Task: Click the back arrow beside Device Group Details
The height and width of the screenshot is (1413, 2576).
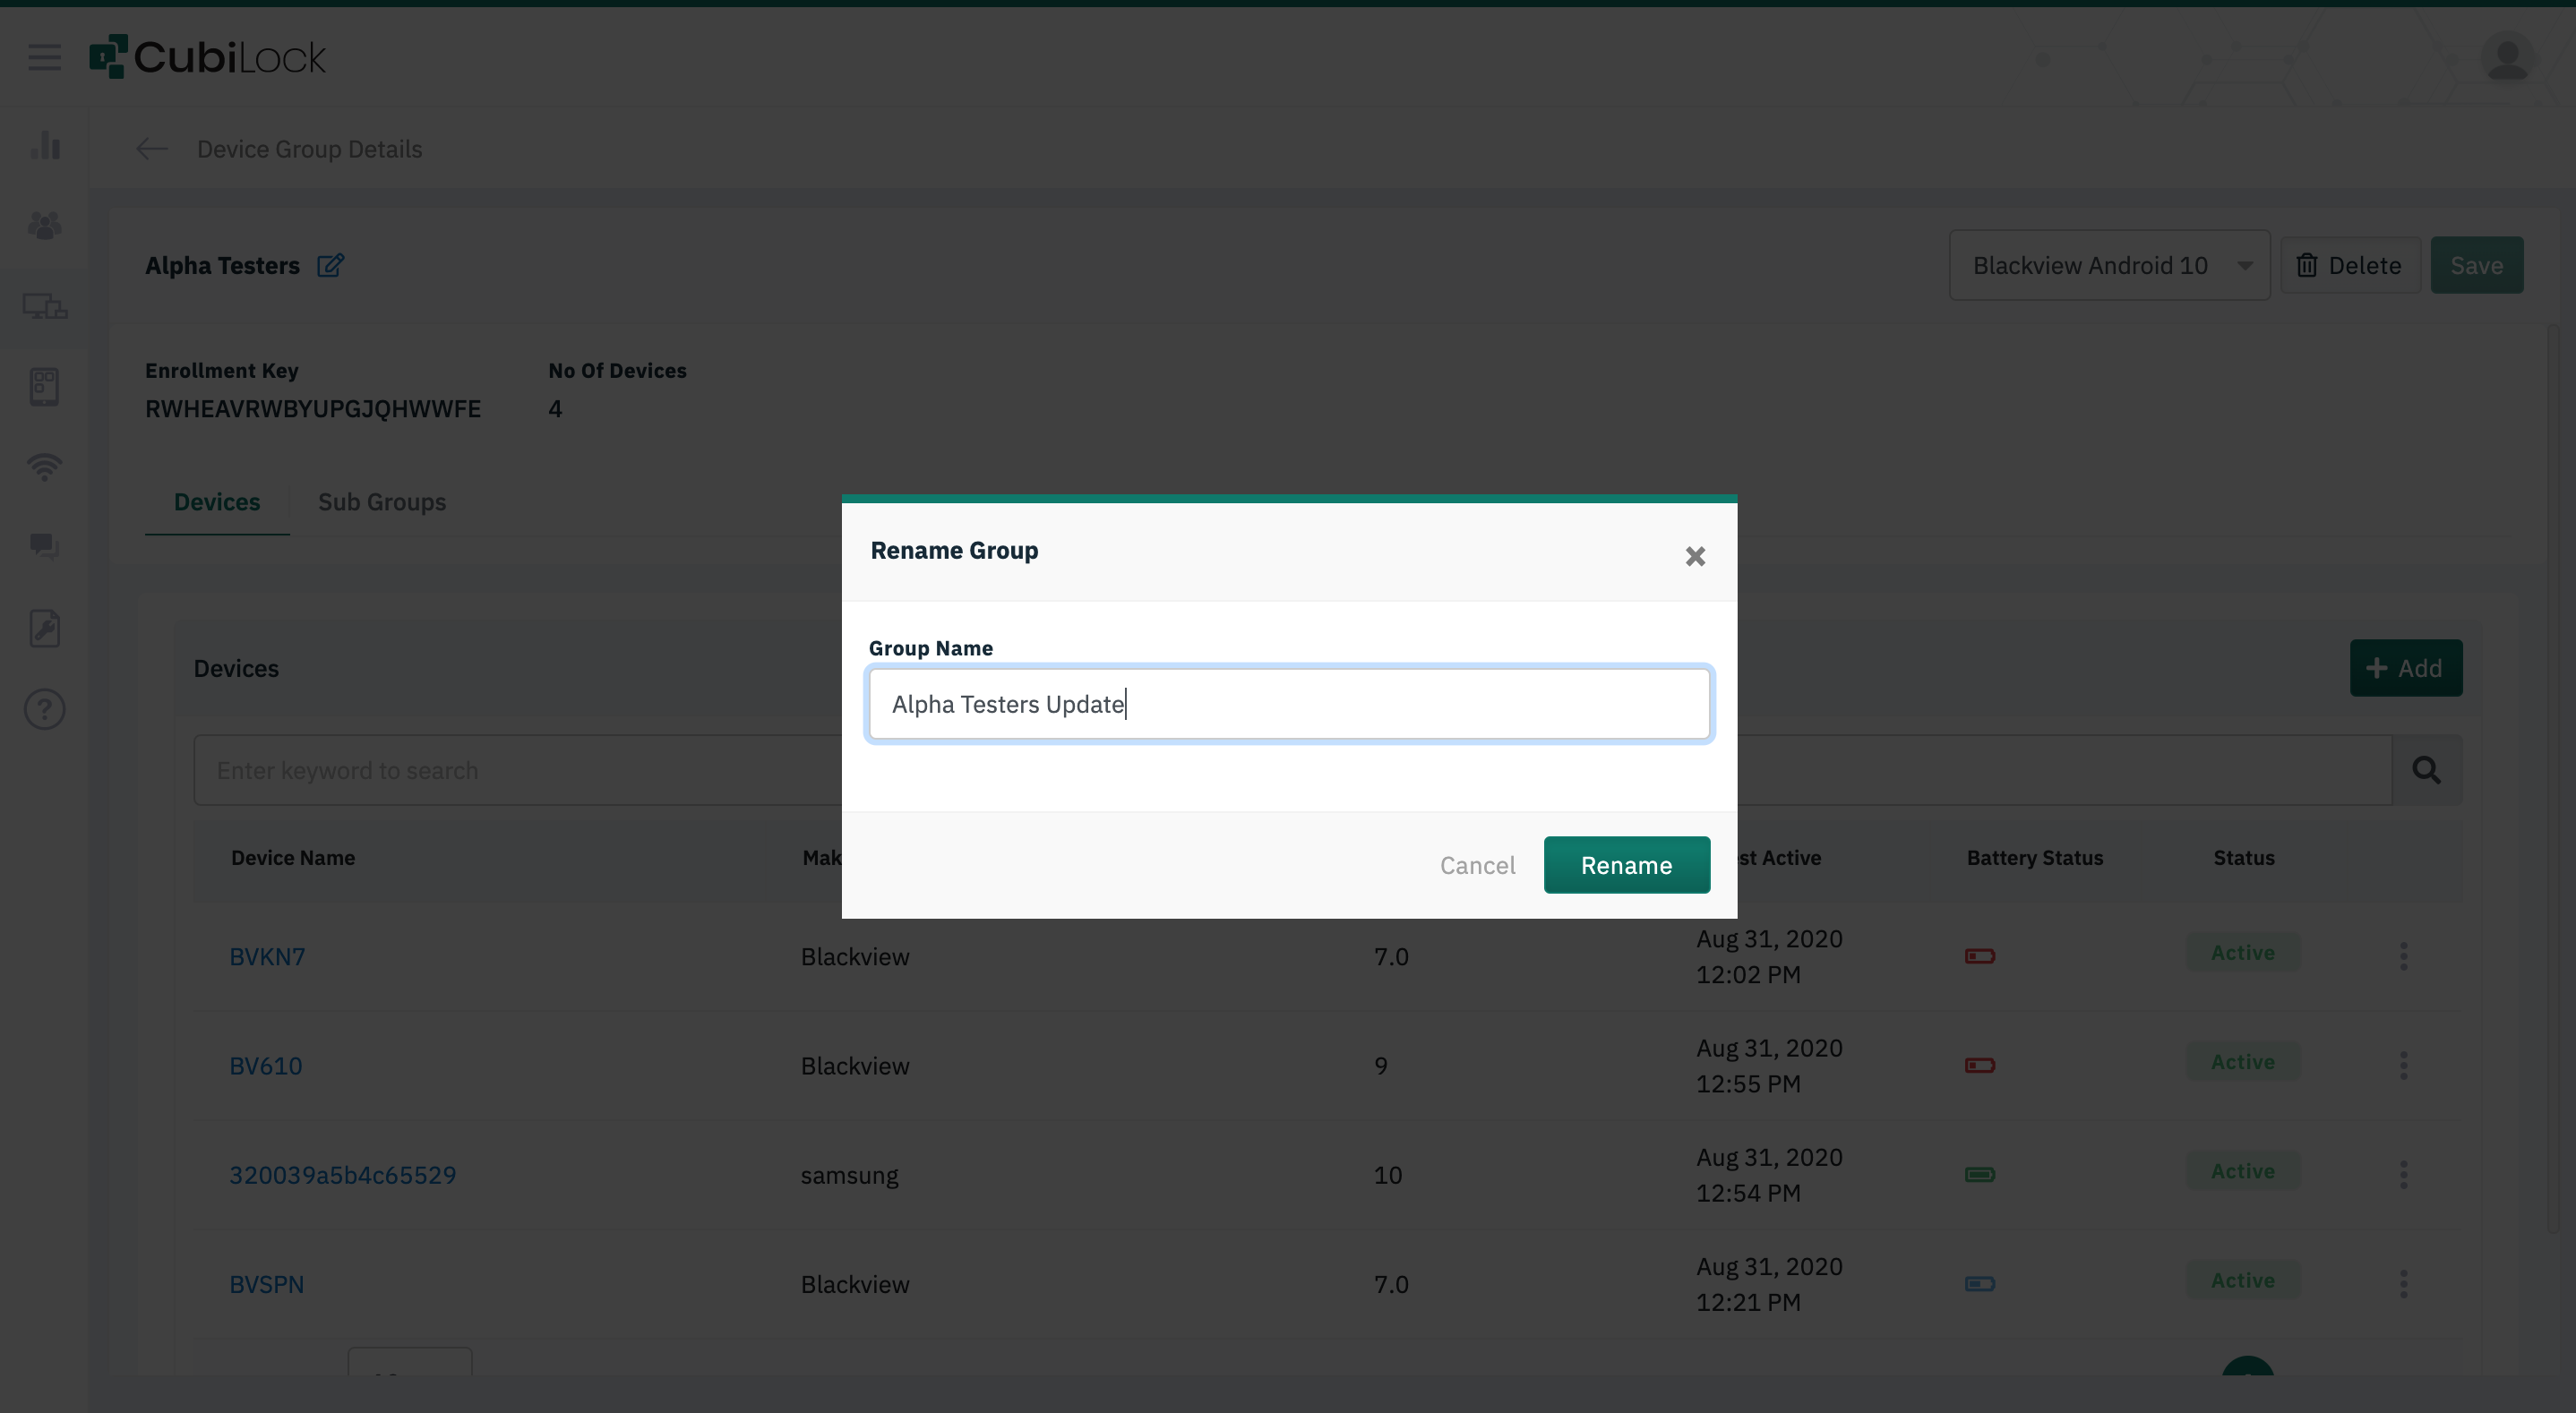Action: [x=151, y=149]
